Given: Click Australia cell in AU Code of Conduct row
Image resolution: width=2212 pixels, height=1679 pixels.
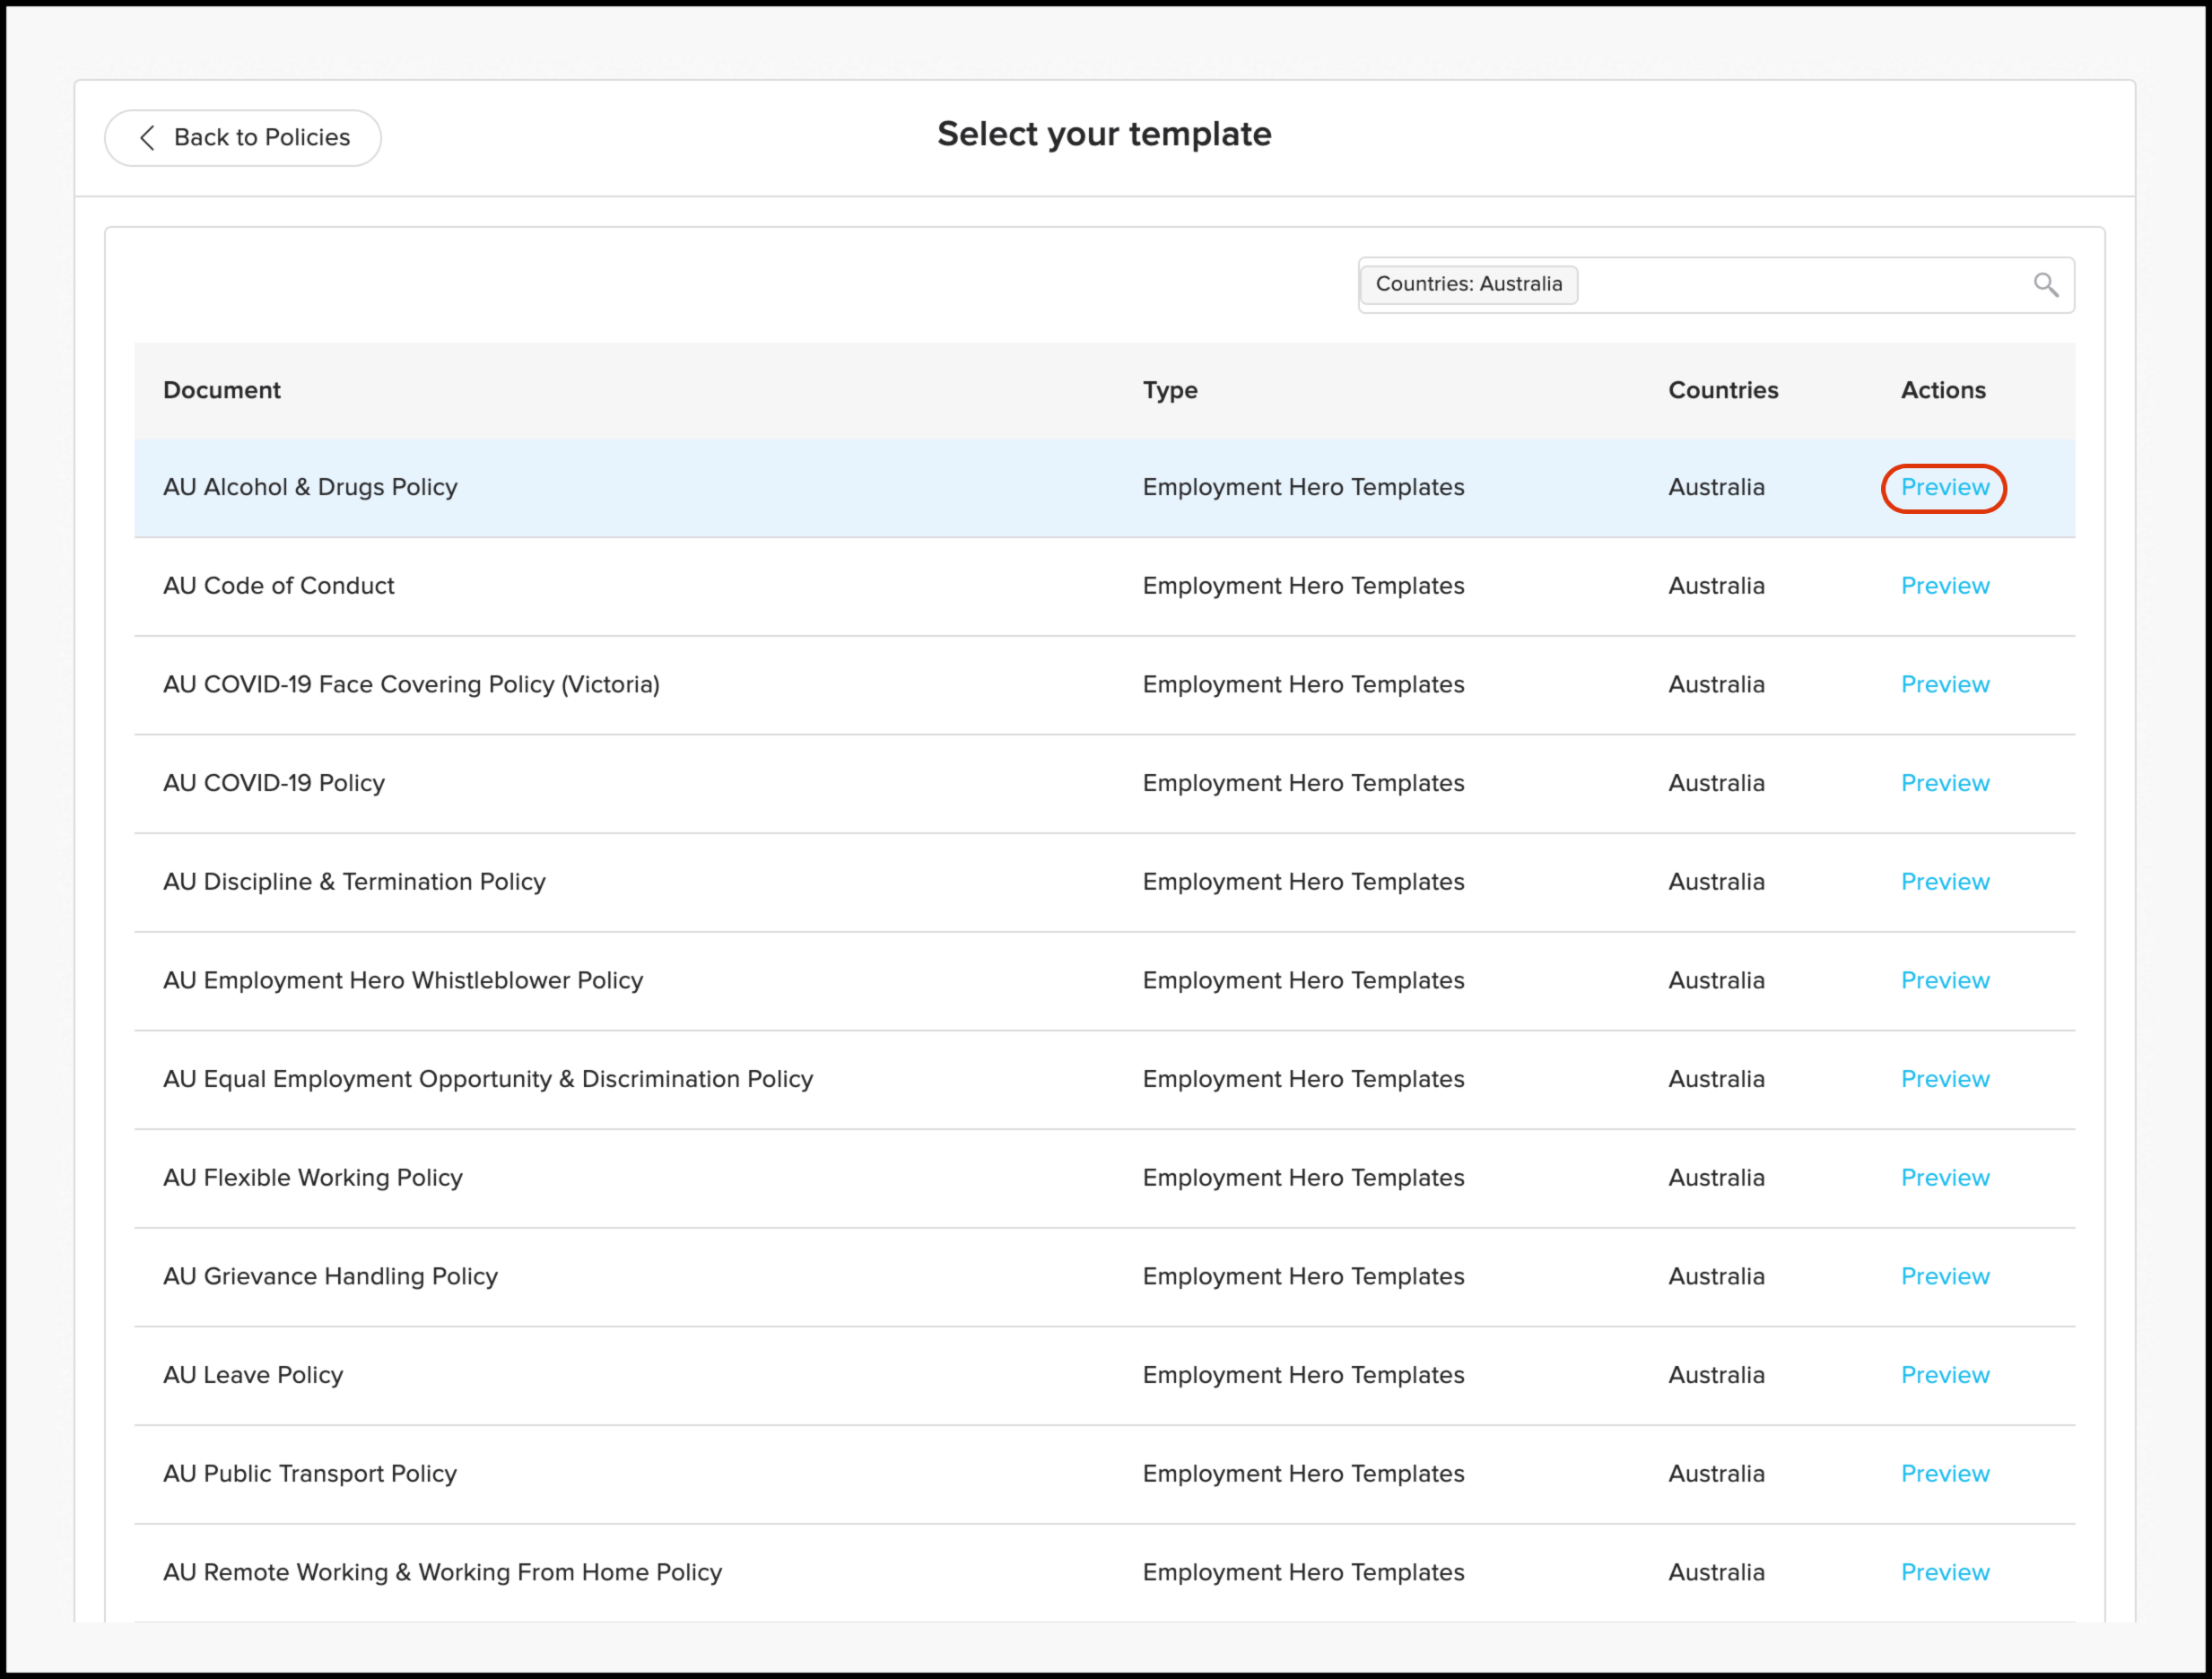Looking at the screenshot, I should click(x=1716, y=586).
